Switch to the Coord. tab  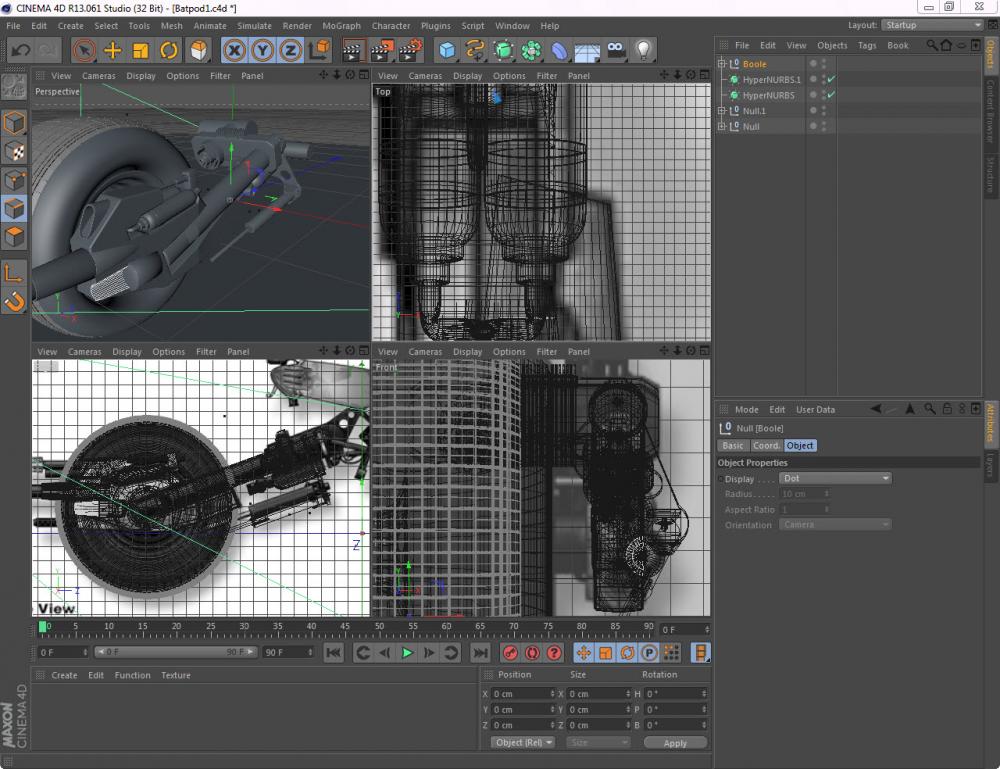click(x=766, y=446)
